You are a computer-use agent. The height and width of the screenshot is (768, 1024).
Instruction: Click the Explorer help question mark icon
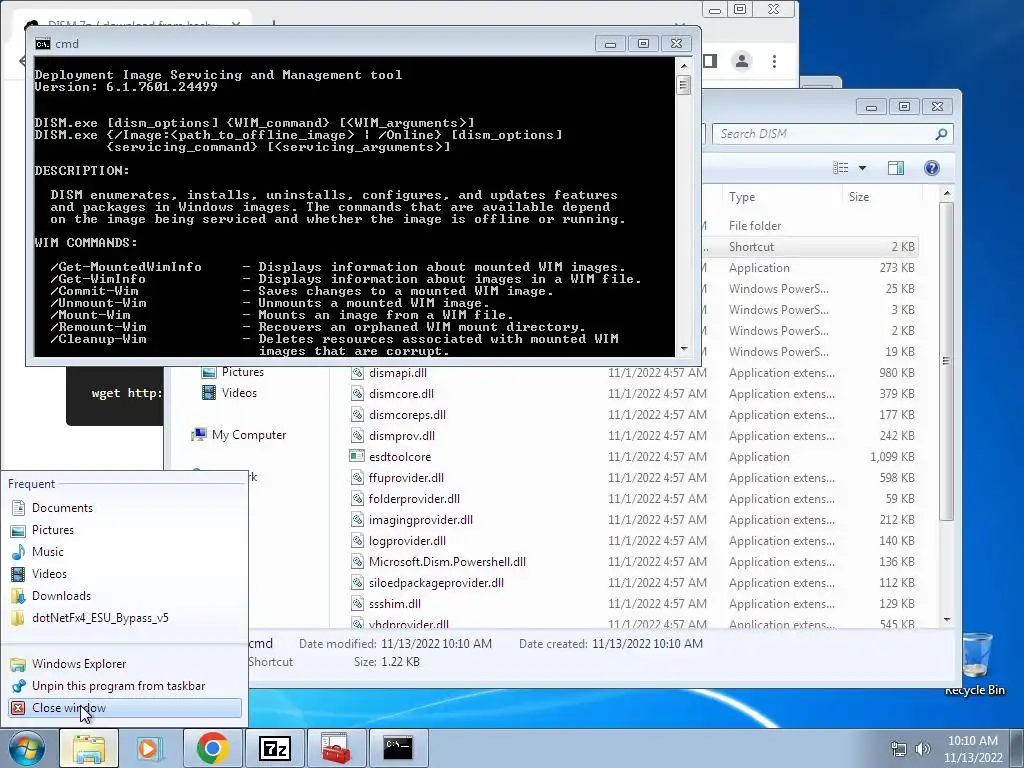(932, 168)
